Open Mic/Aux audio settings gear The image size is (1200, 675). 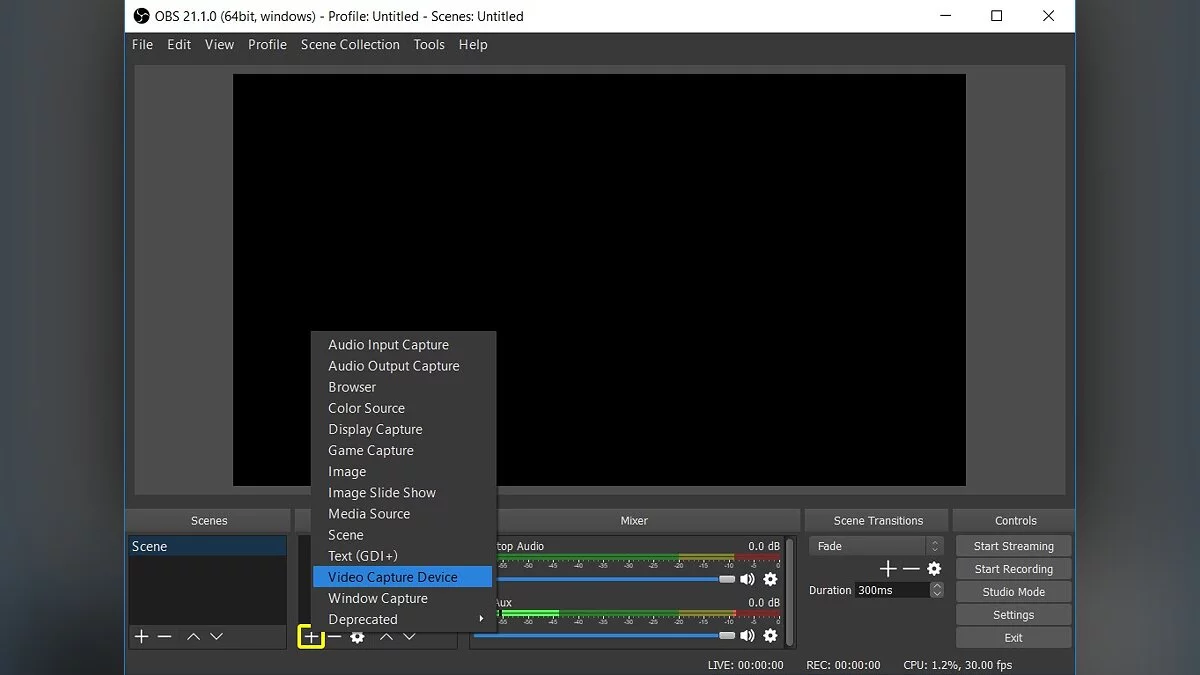pyautogui.click(x=770, y=635)
